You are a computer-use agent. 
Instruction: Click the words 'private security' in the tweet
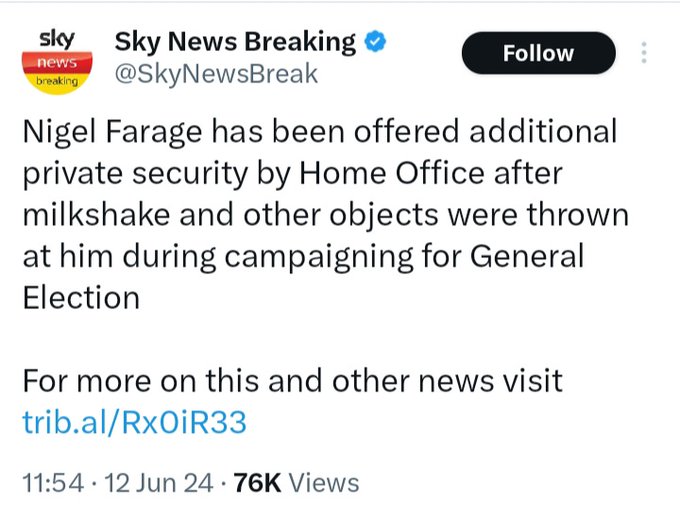tap(135, 174)
